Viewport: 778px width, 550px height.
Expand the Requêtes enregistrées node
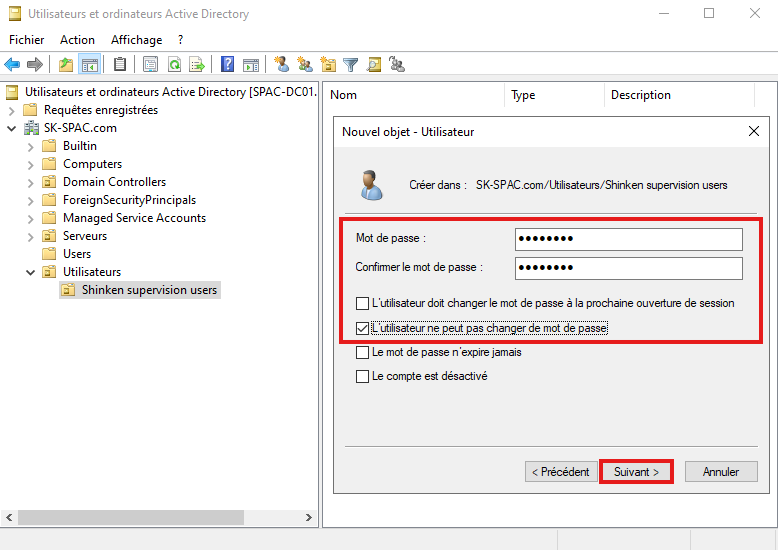click(12, 110)
